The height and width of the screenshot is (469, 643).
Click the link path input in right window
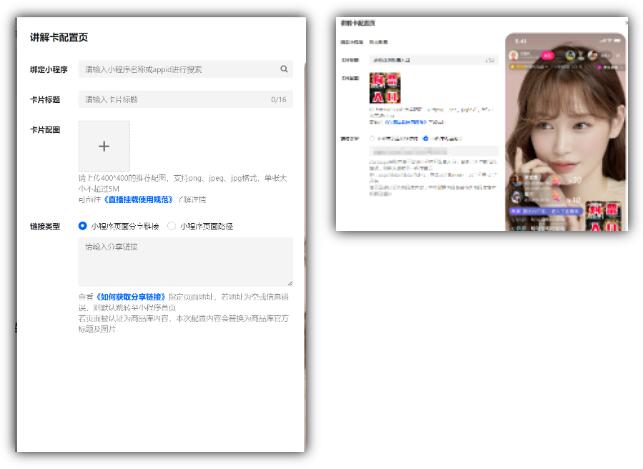point(433,151)
